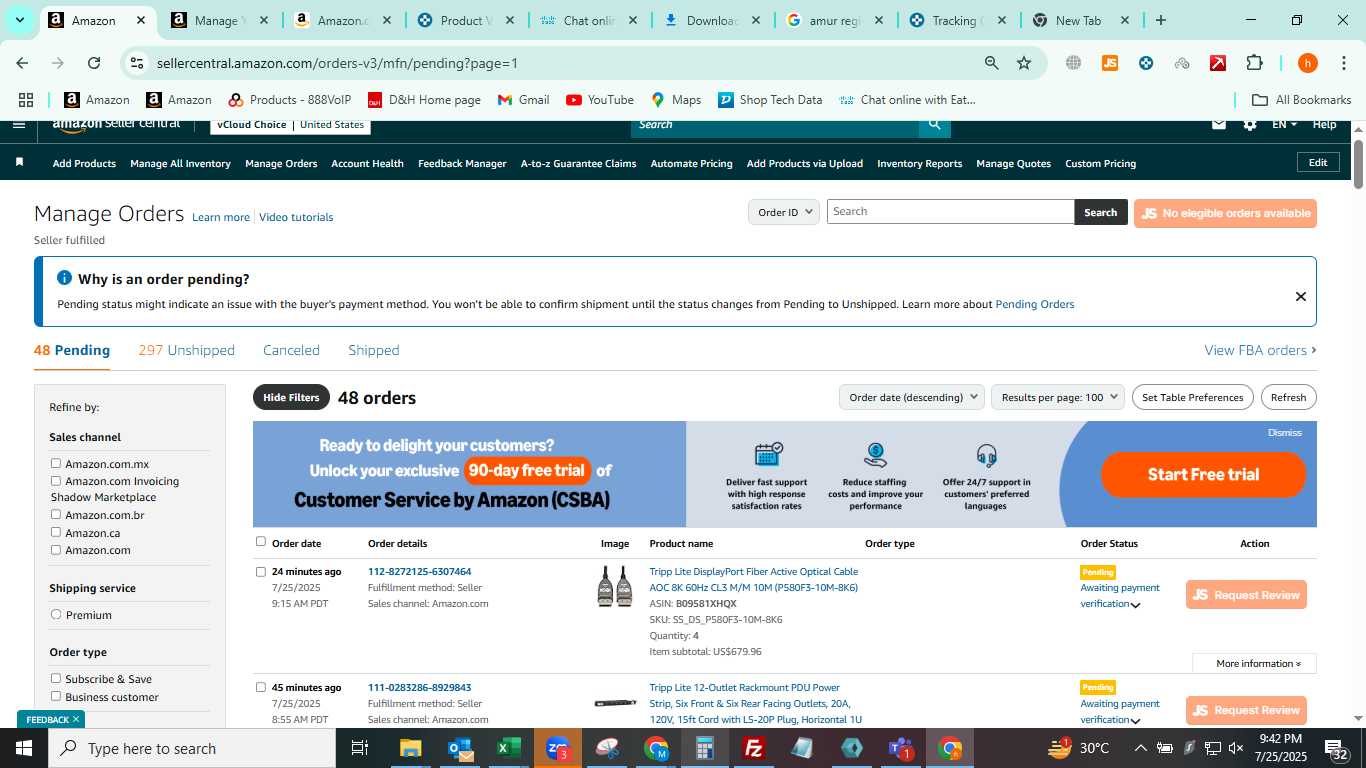1366x768 pixels.
Task: Click the DisplayPort cable product thumbnail
Action: point(615,587)
